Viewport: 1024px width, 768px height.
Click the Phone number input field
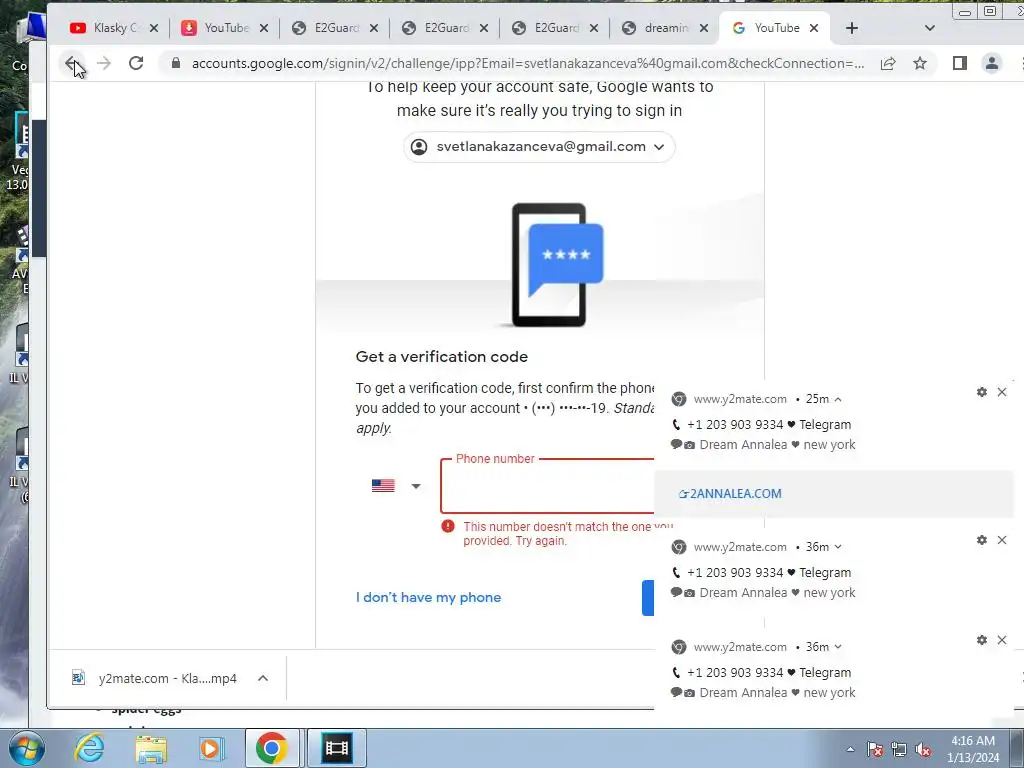click(x=547, y=486)
